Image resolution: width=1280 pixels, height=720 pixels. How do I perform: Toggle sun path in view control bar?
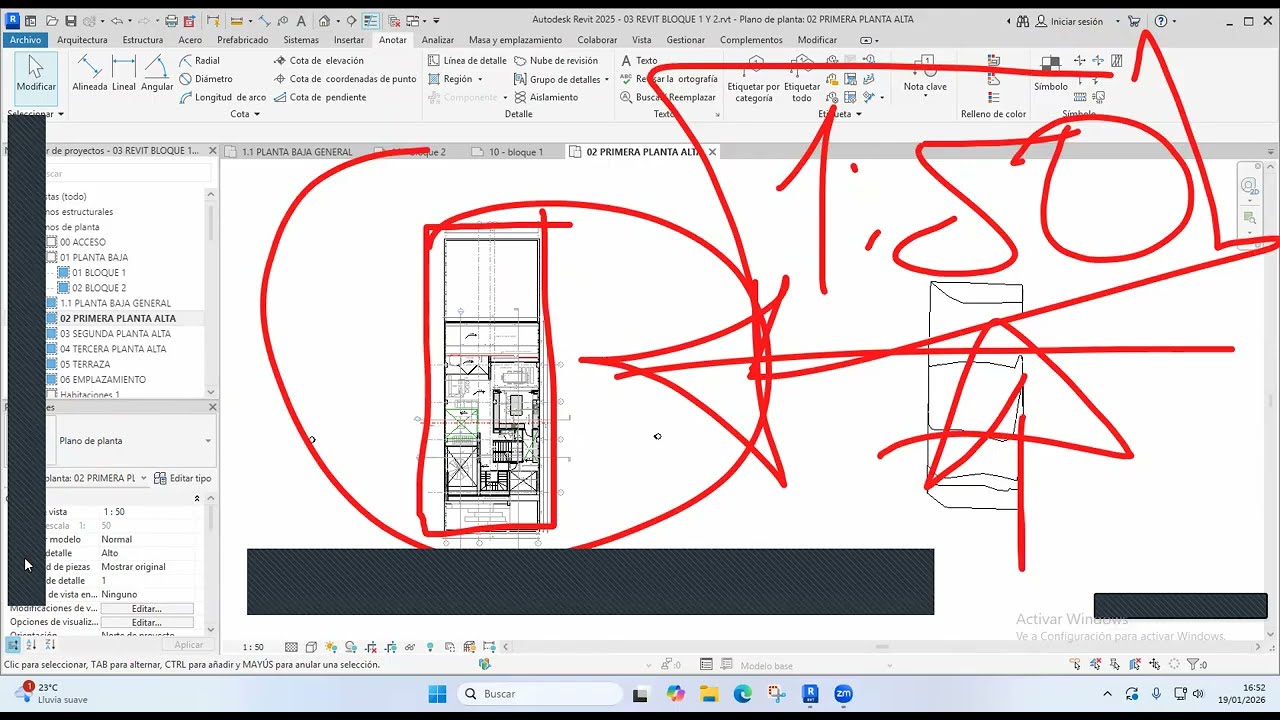coord(331,647)
